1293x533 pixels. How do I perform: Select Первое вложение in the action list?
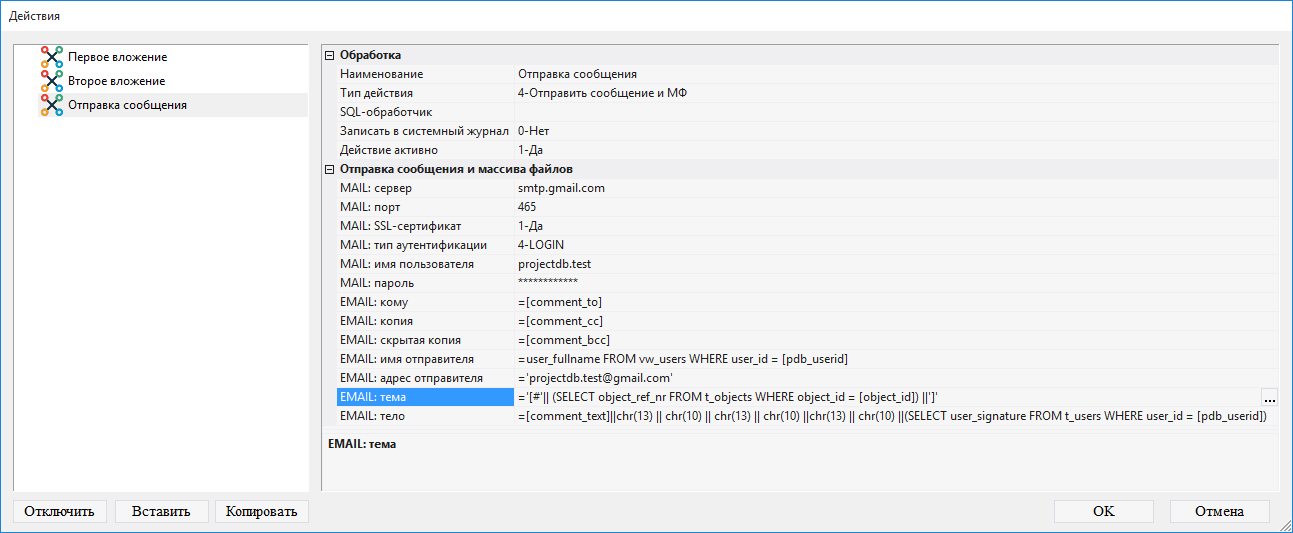117,57
